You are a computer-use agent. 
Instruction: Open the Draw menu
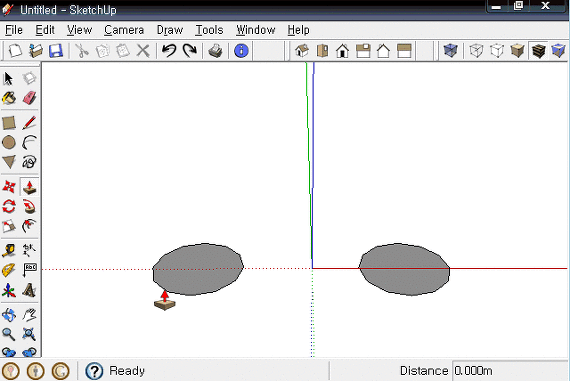coord(169,30)
